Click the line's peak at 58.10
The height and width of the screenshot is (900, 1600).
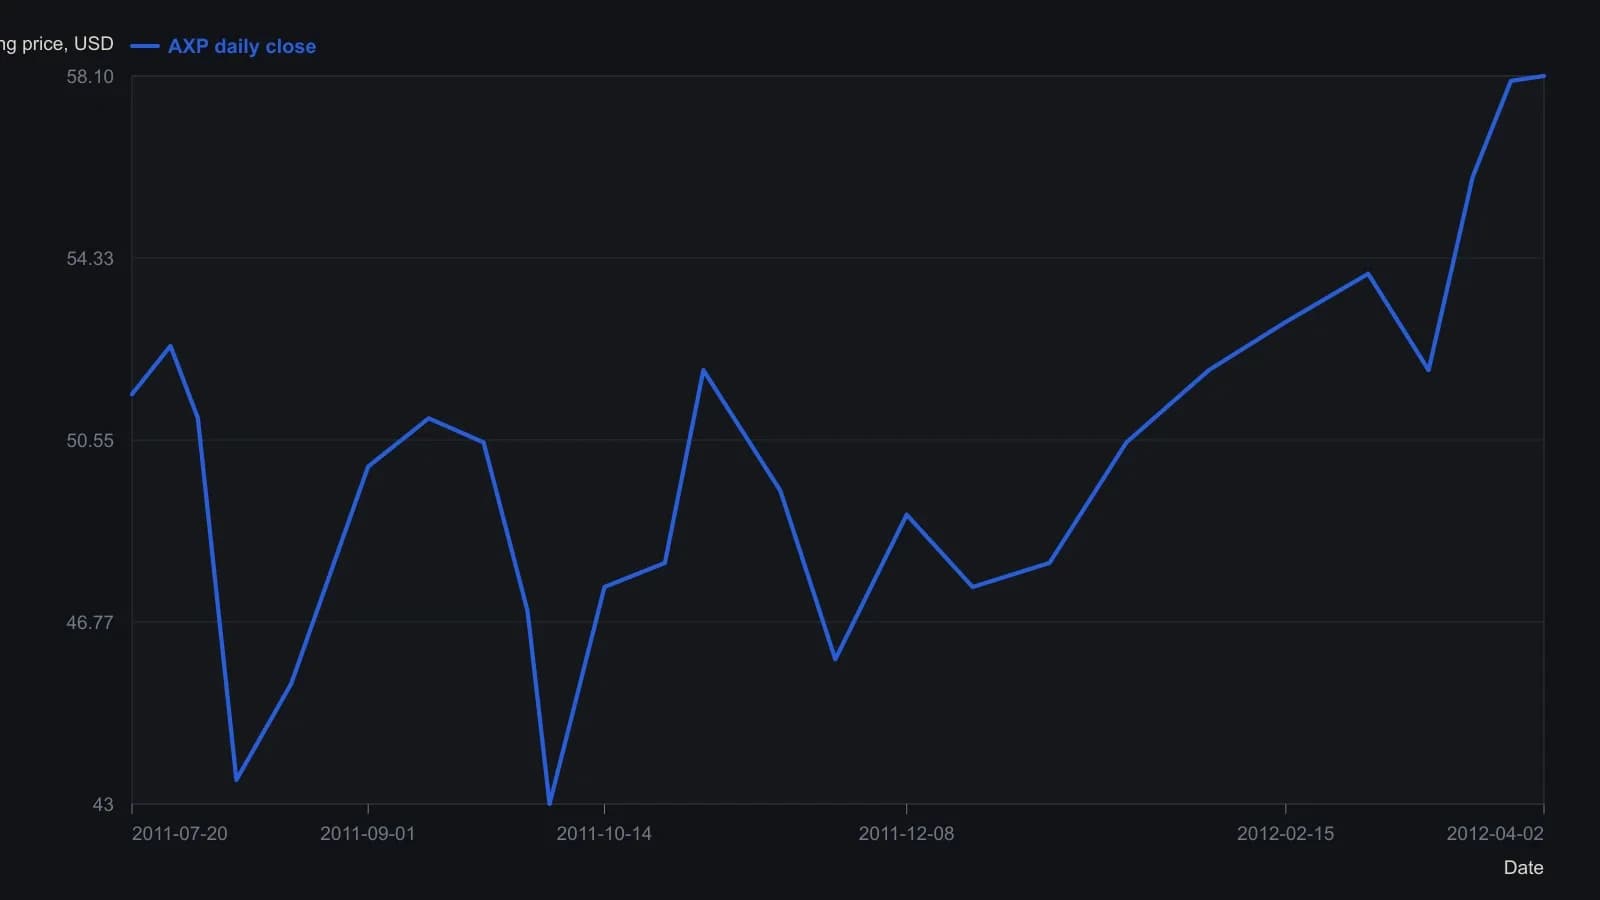pyautogui.click(x=1543, y=76)
